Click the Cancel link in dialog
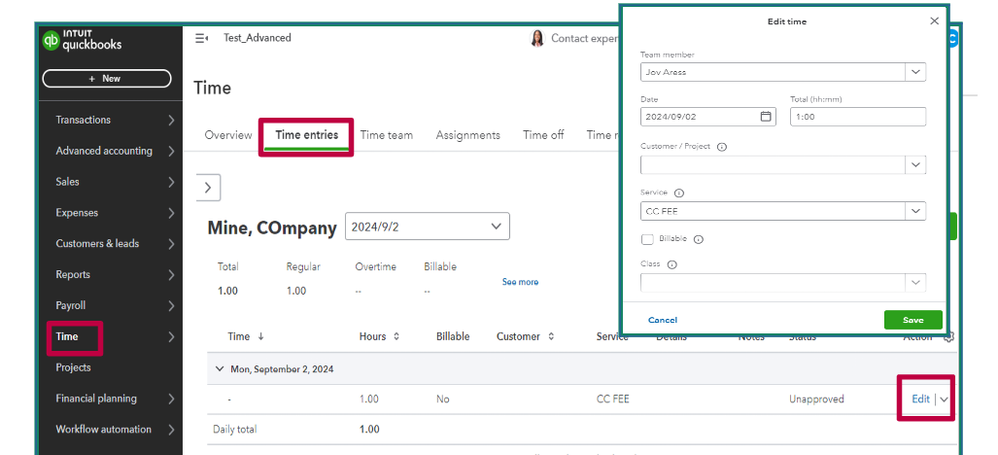Viewport: 998px width, 455px height. coord(663,320)
